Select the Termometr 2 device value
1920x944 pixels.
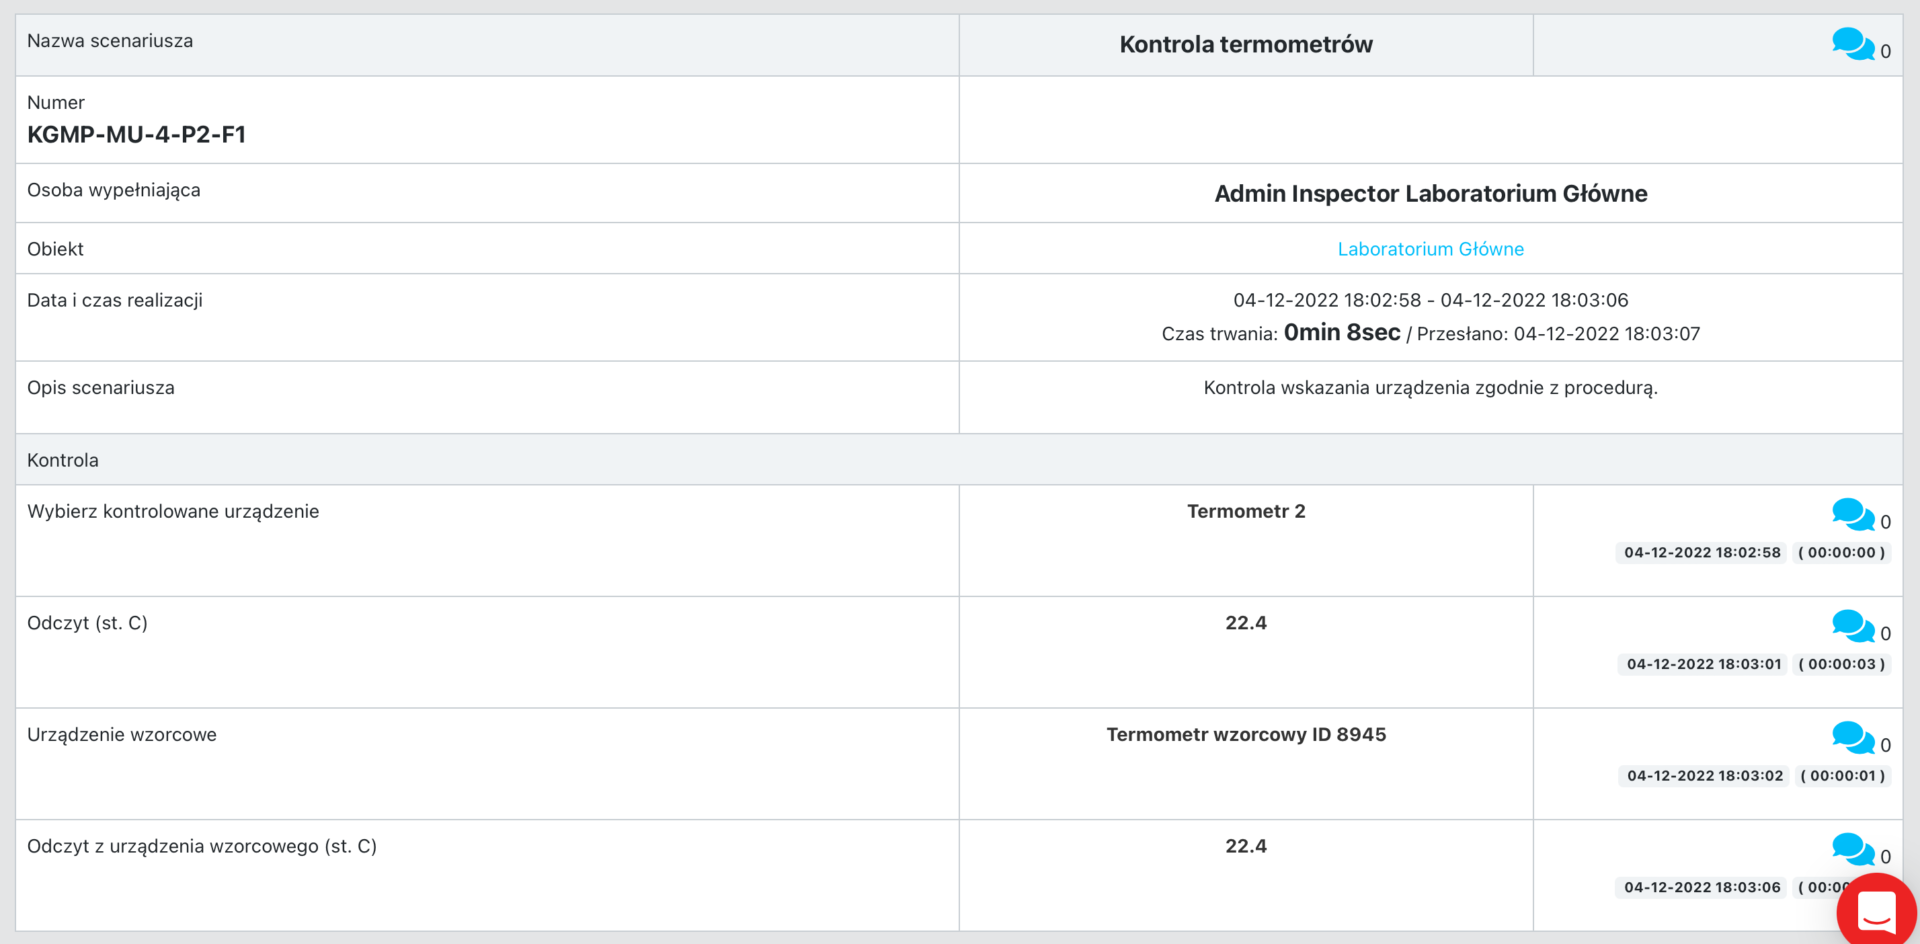1245,512
